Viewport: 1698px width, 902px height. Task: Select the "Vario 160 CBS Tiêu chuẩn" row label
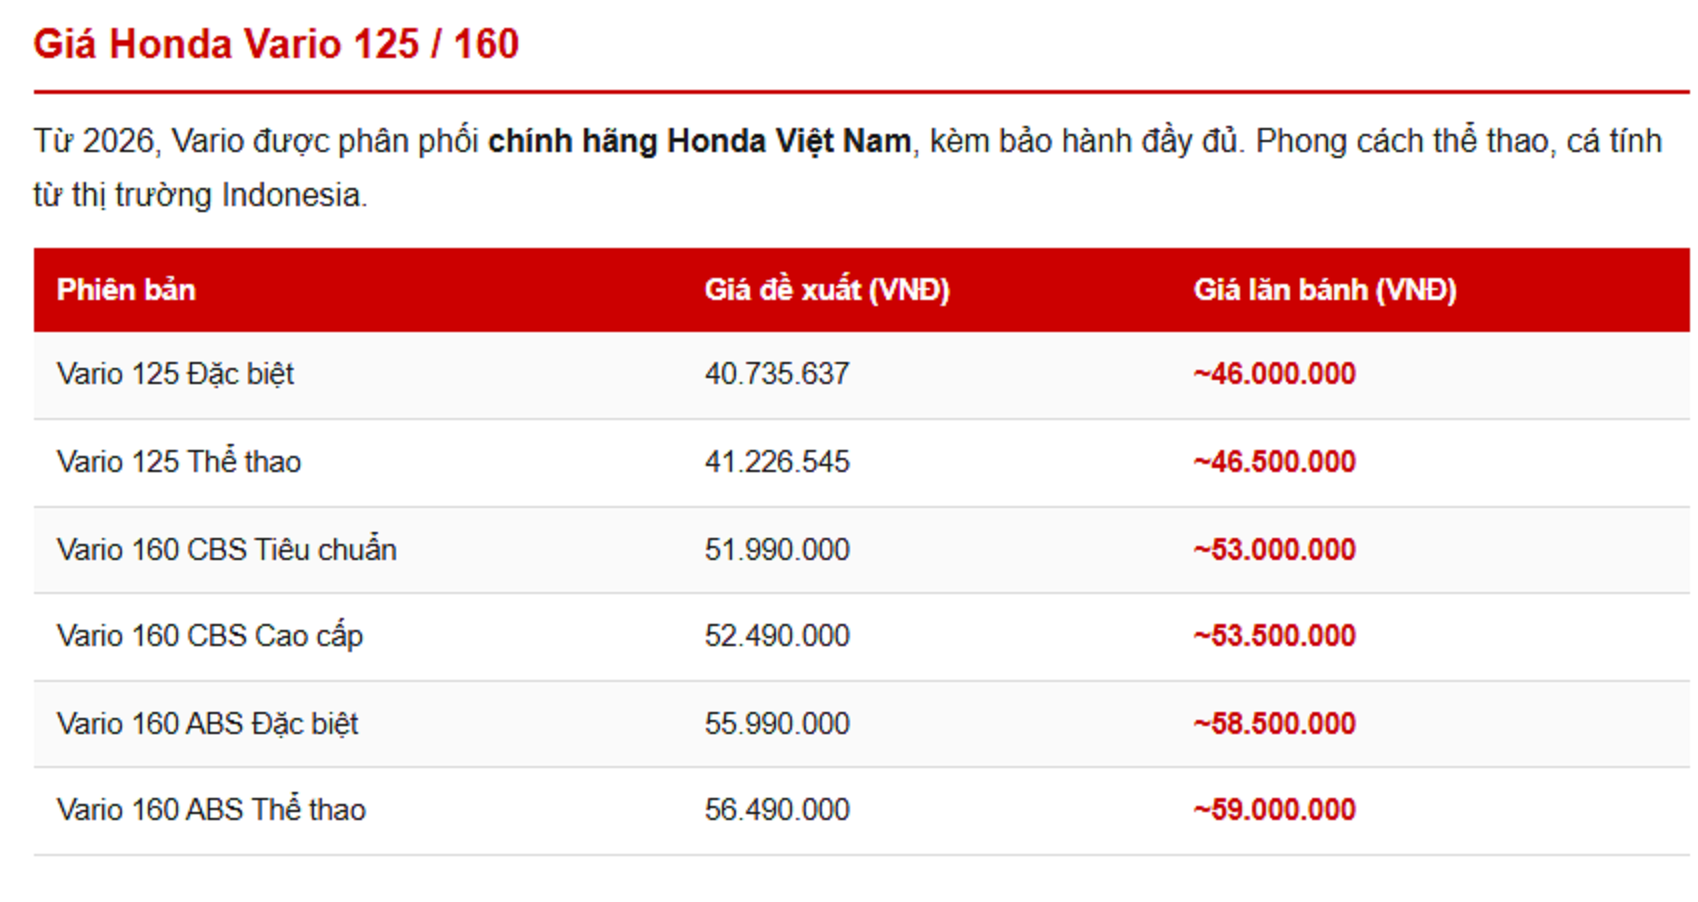pos(227,550)
